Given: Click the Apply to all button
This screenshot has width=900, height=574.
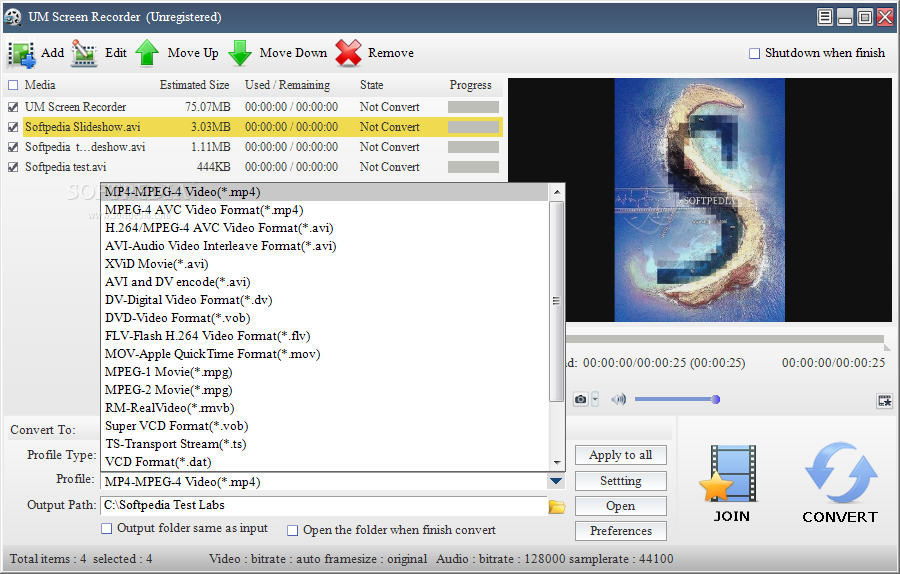Looking at the screenshot, I should (x=620, y=455).
